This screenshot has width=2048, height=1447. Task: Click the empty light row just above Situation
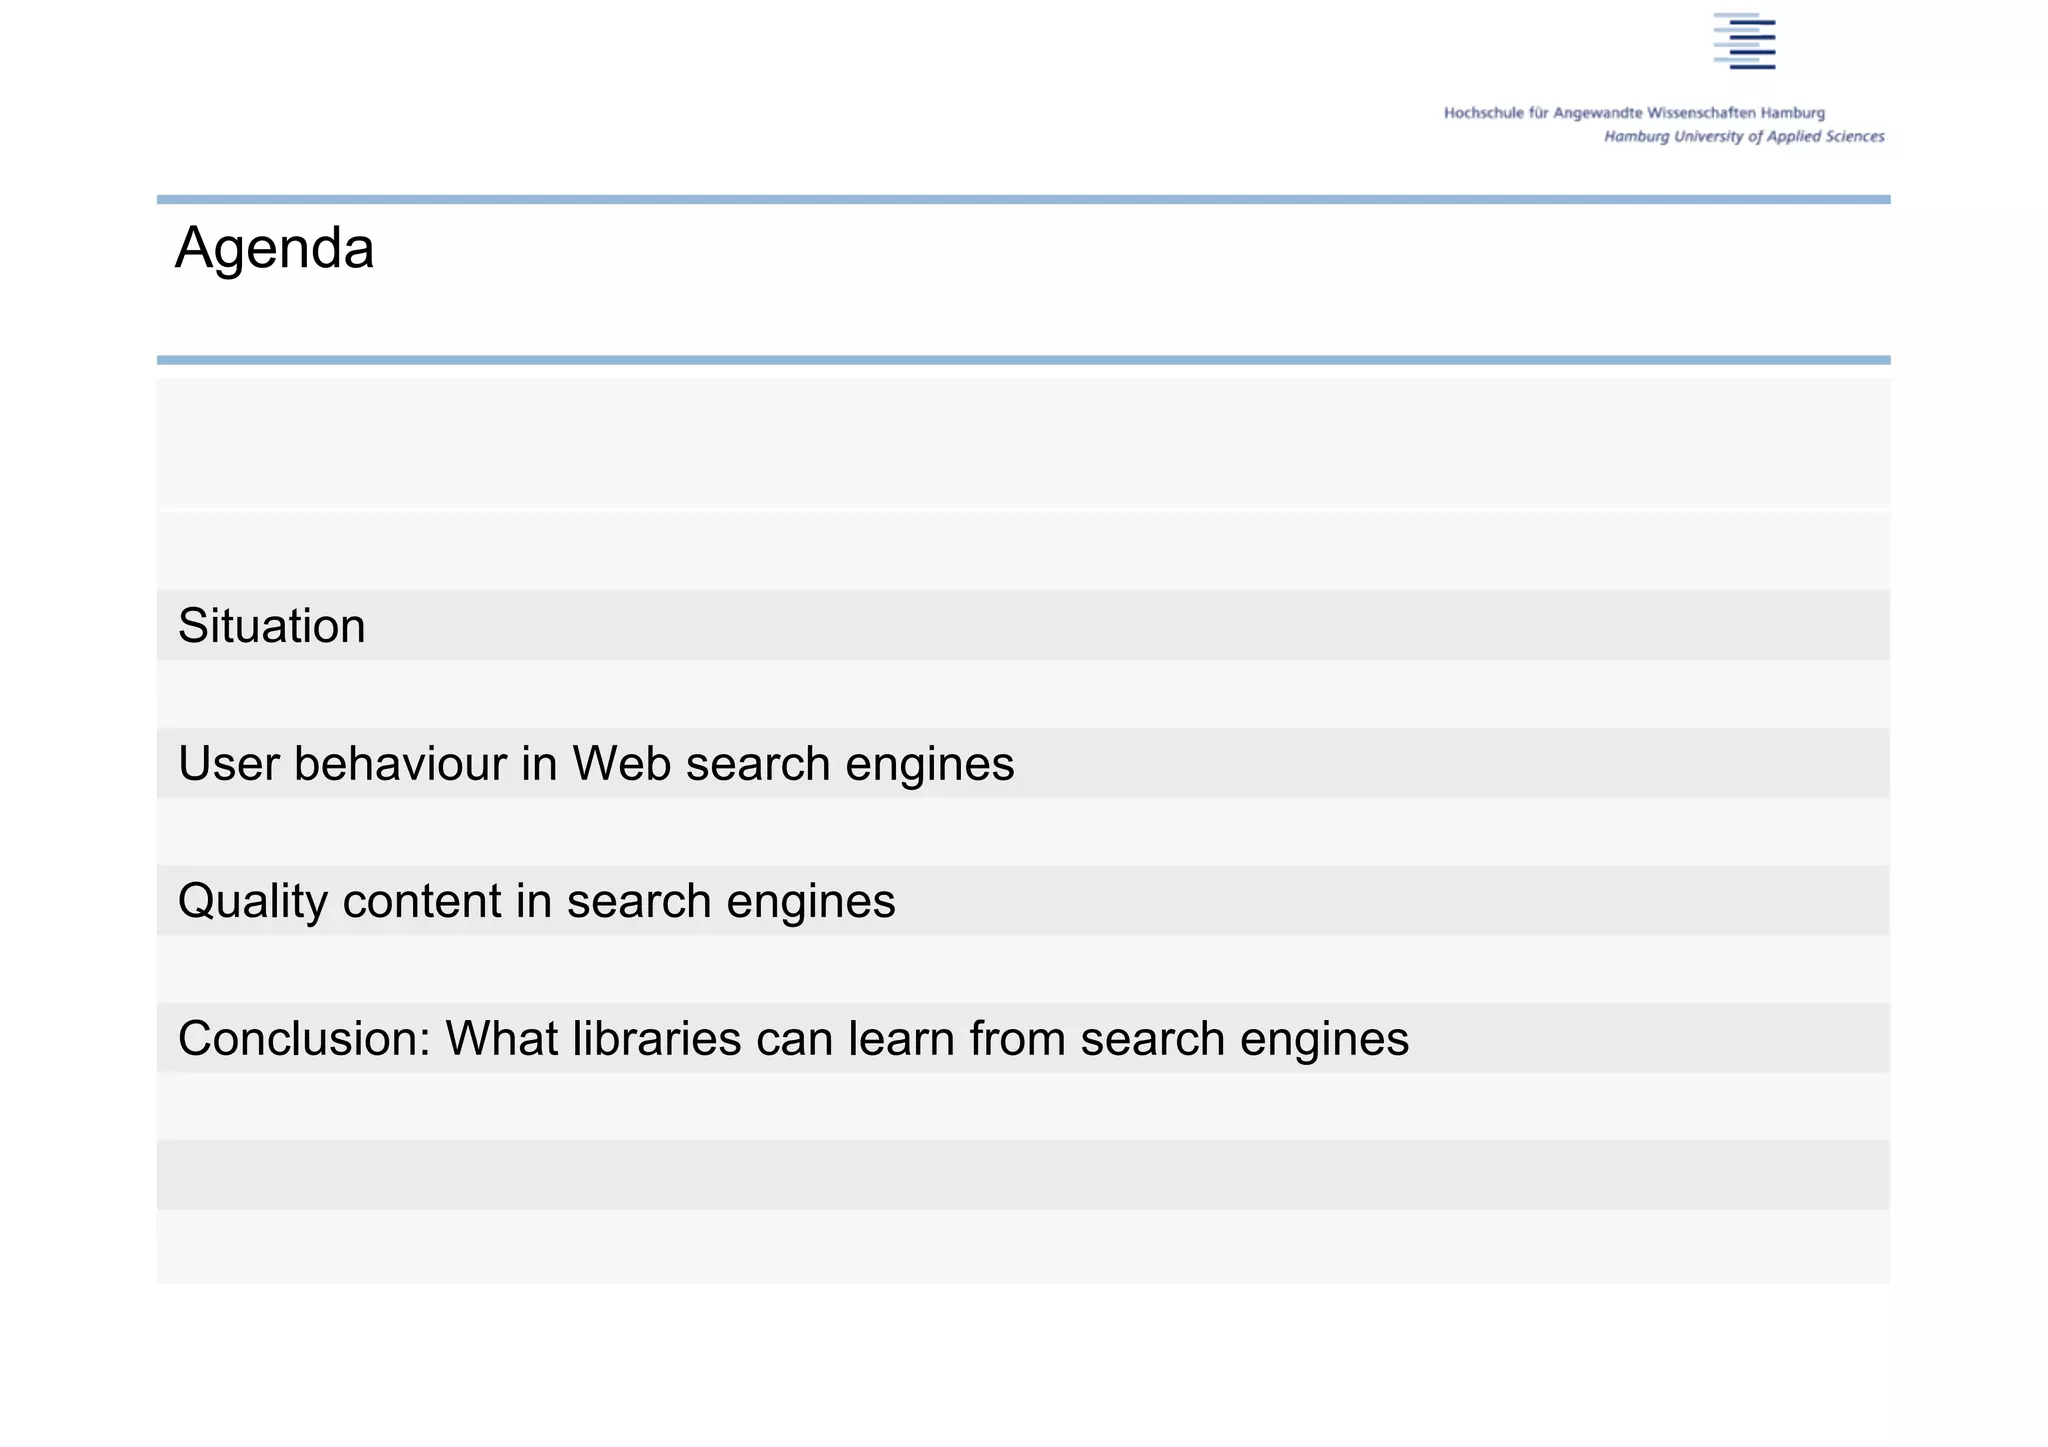(x=1023, y=552)
